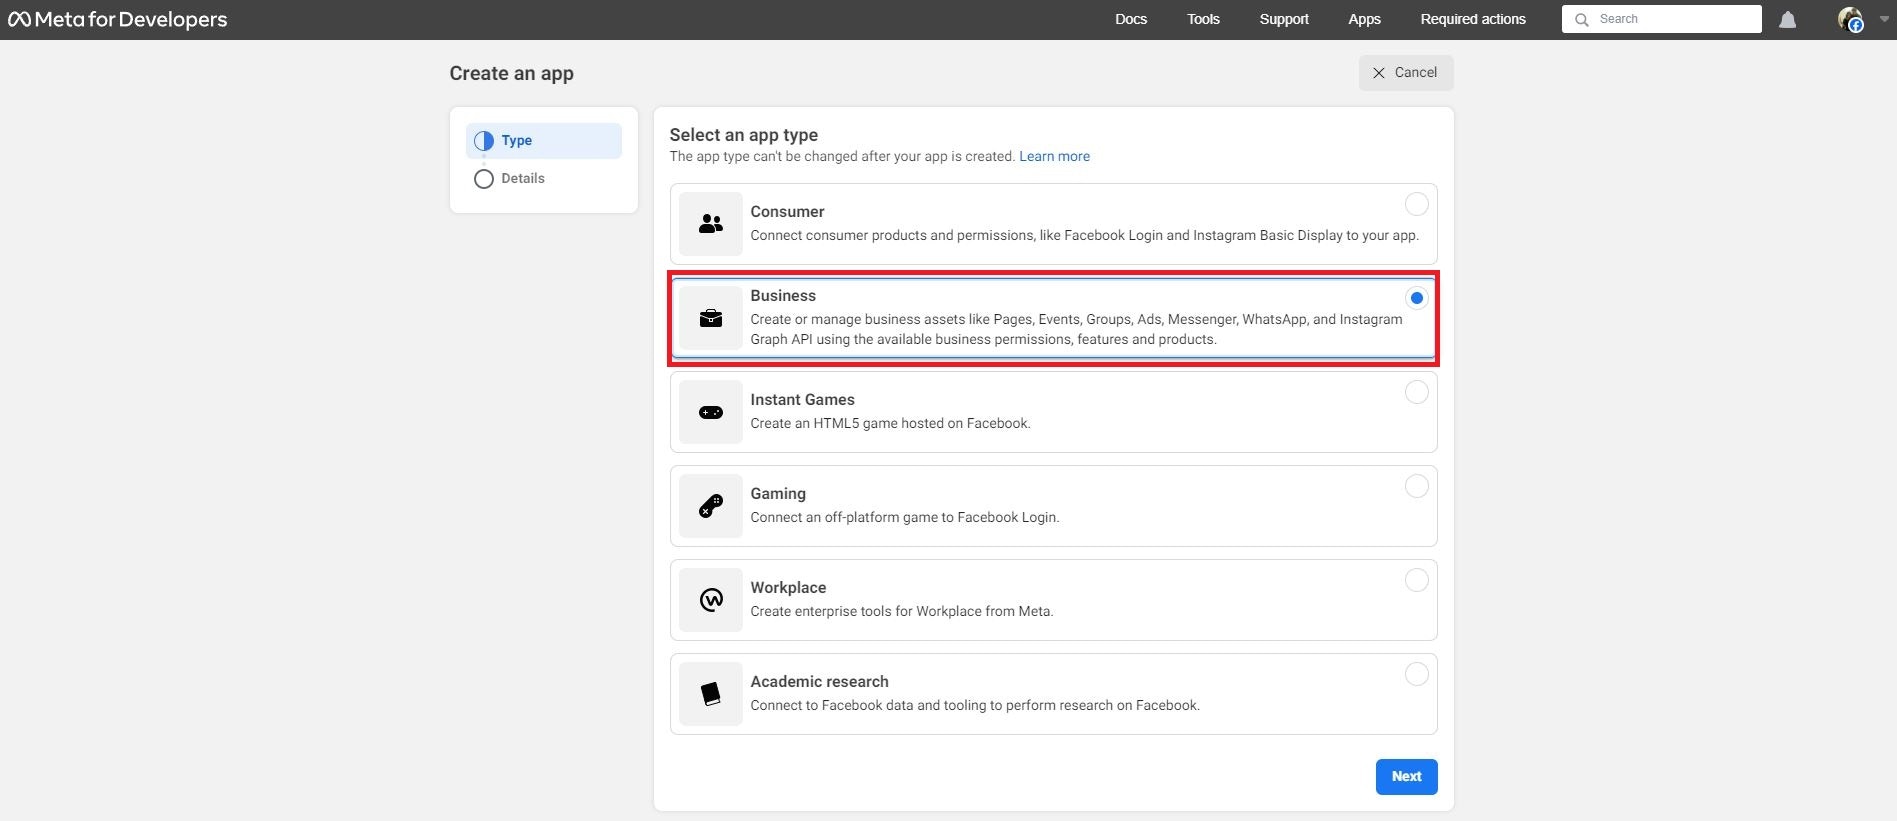Click the Workplace option title
Viewport: 1897px width, 821px height.
coord(788,588)
